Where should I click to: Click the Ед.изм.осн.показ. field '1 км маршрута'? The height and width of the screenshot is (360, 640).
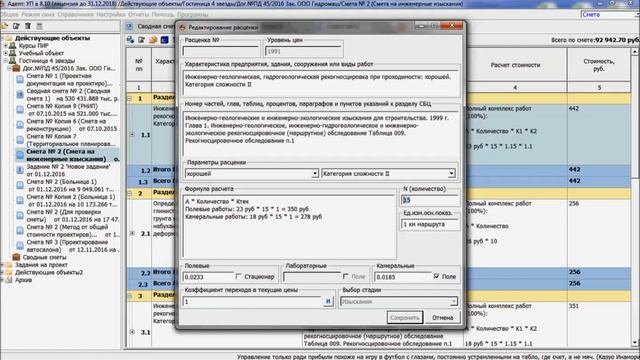pyautogui.click(x=430, y=224)
